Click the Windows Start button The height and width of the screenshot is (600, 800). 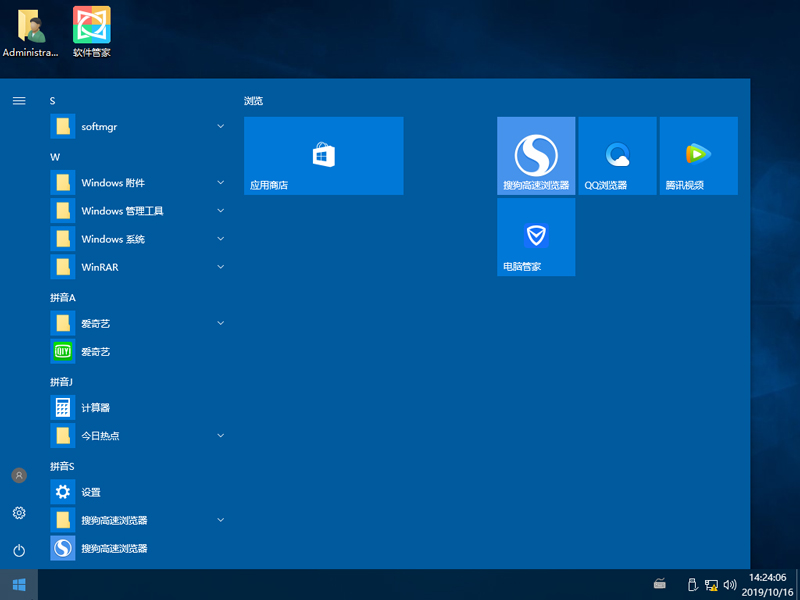[18, 584]
